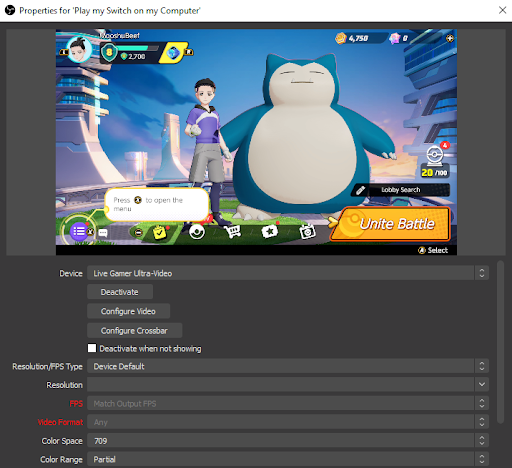Viewport: 512px width, 468px height.
Task: Click the minus button icon in bottom bar
Action: pyautogui.click(x=139, y=232)
